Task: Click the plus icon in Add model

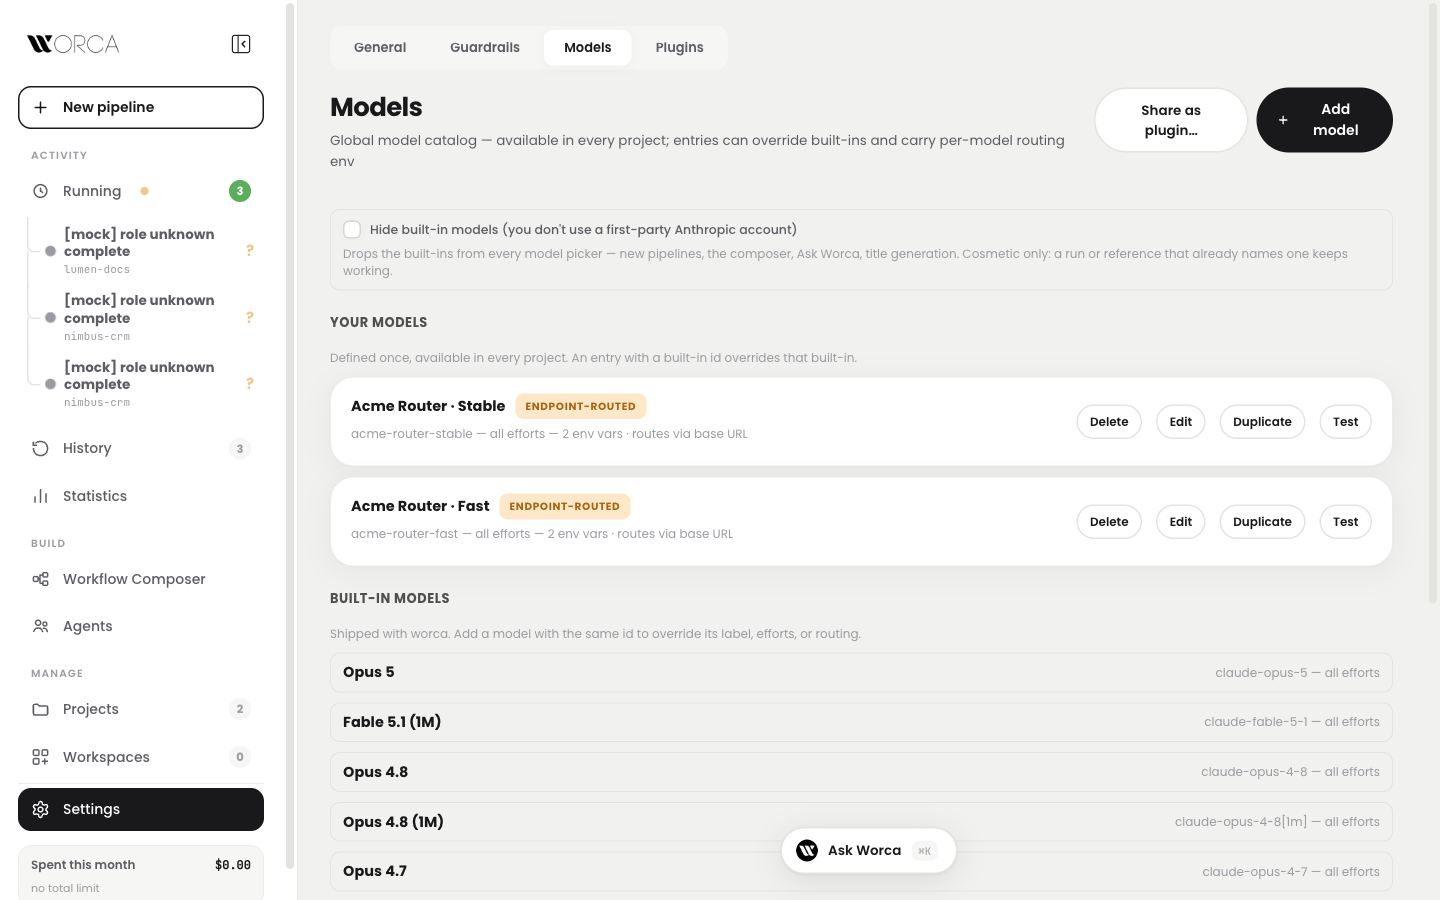Action: click(1283, 120)
